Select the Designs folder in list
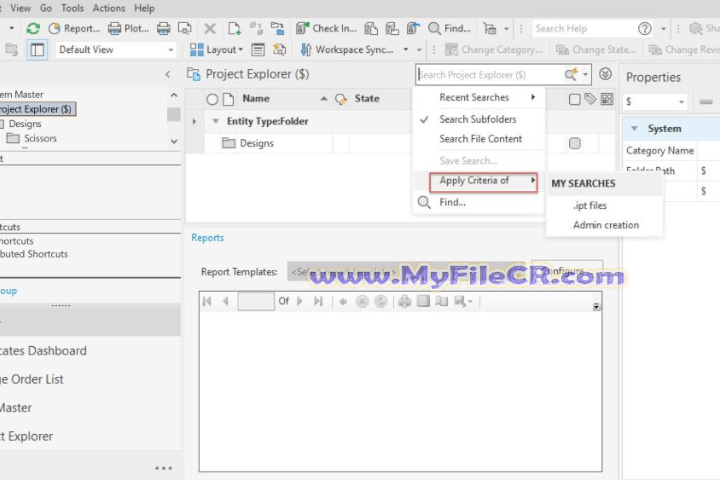This screenshot has height=480, width=720. [256, 143]
